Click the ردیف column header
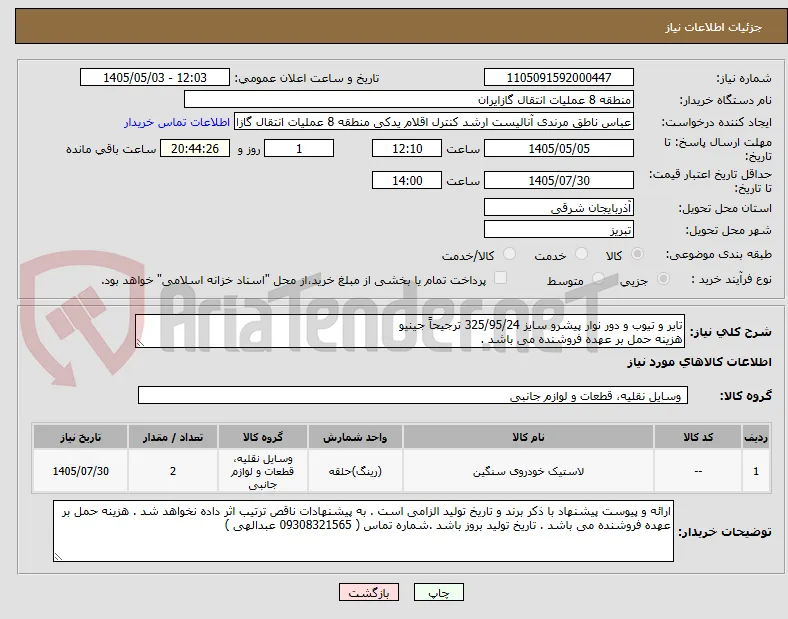The image size is (788, 619). point(756,437)
